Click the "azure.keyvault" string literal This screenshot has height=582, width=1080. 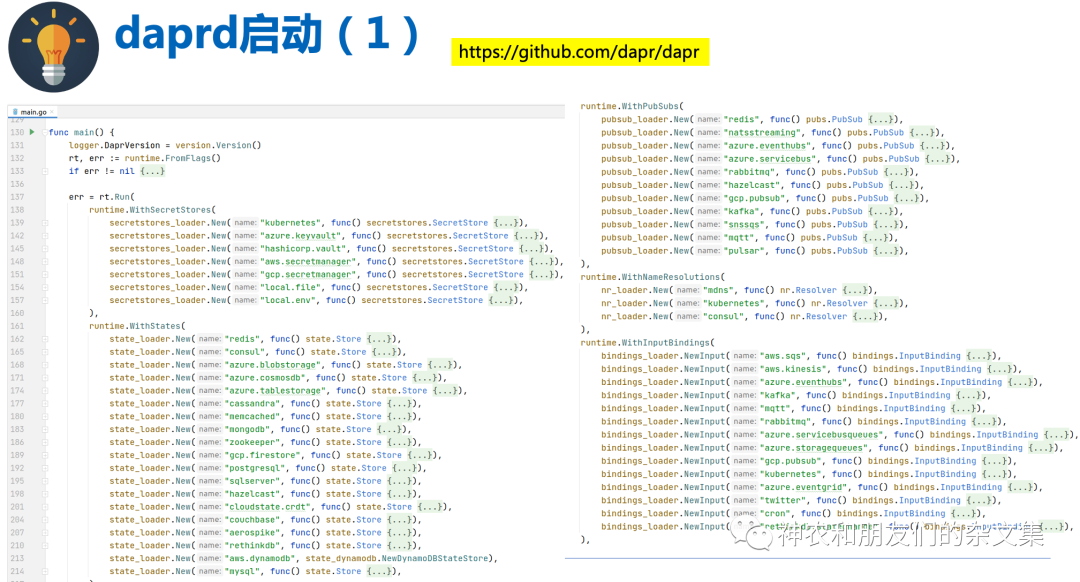point(300,236)
